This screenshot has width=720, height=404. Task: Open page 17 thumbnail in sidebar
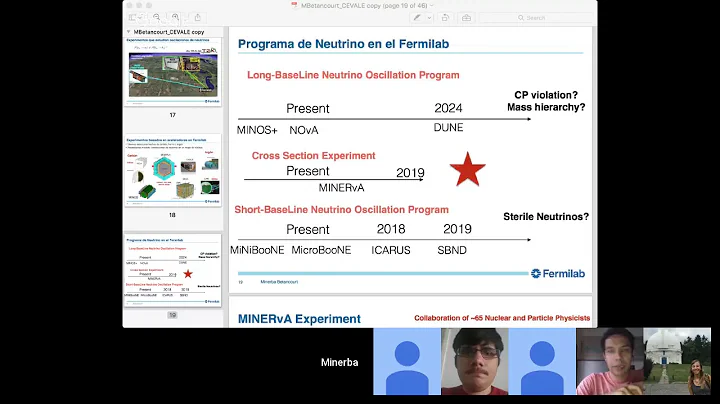click(x=173, y=72)
